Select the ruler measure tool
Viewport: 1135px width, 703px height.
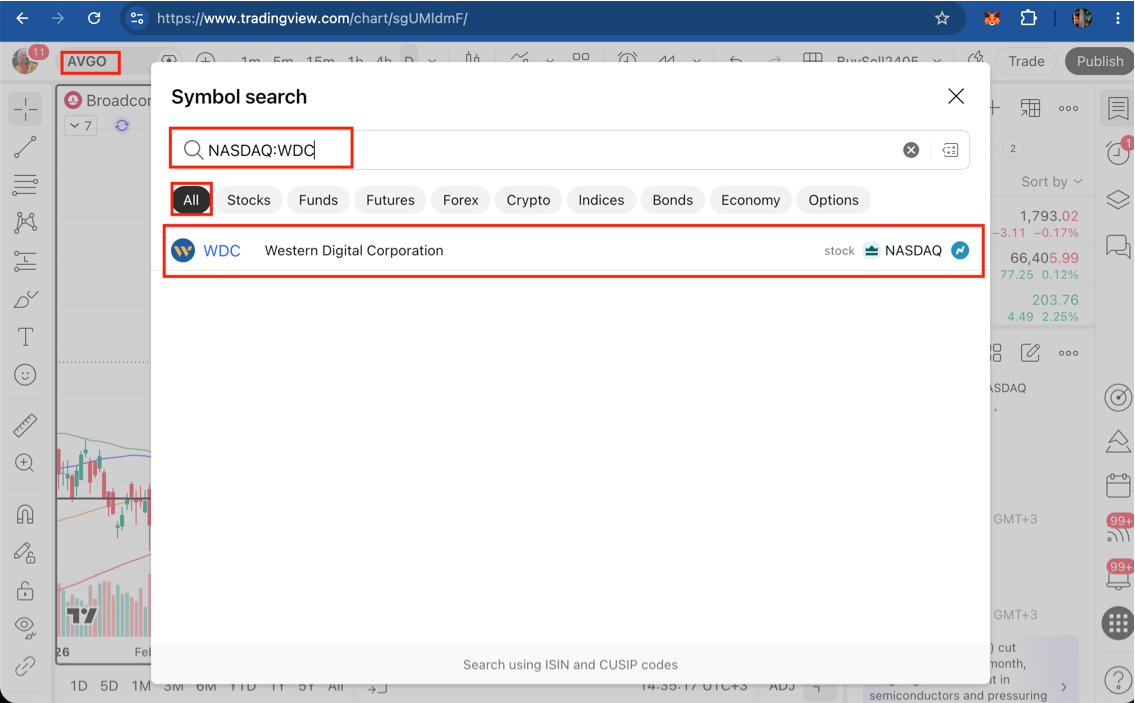[25, 425]
